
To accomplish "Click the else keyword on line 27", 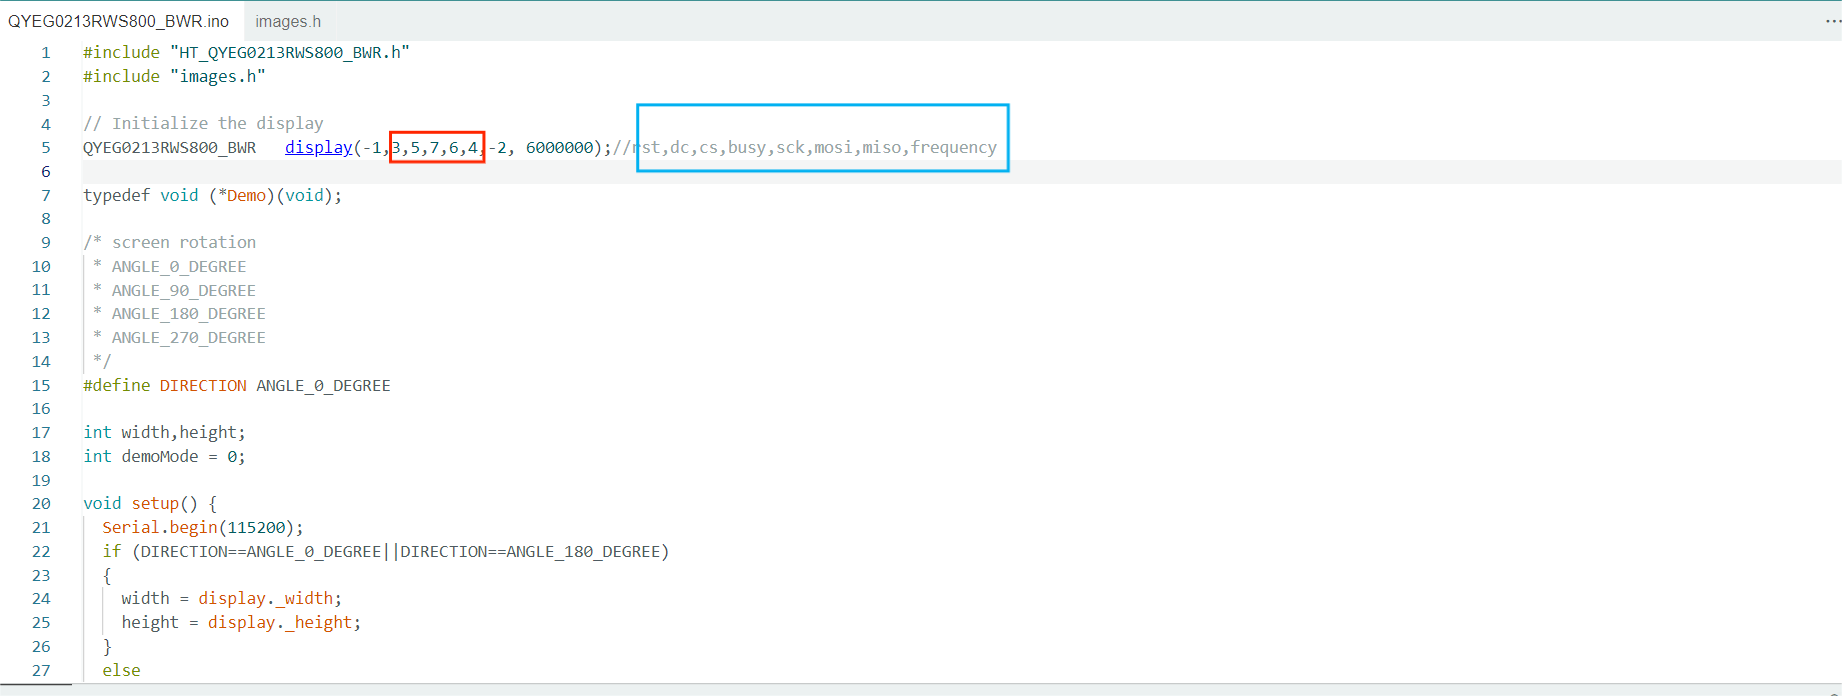I will [121, 670].
